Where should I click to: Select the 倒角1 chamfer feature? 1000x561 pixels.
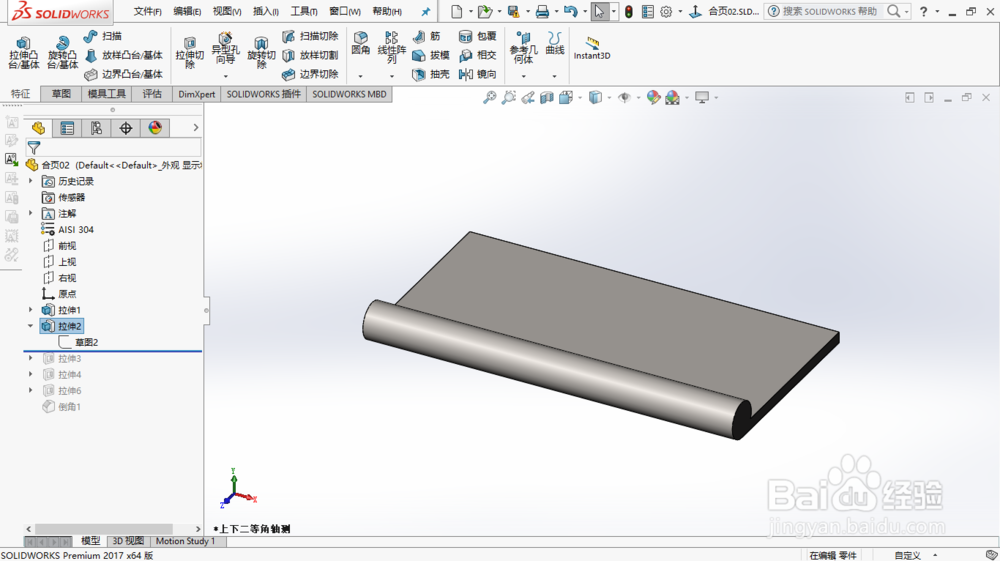tap(62, 406)
